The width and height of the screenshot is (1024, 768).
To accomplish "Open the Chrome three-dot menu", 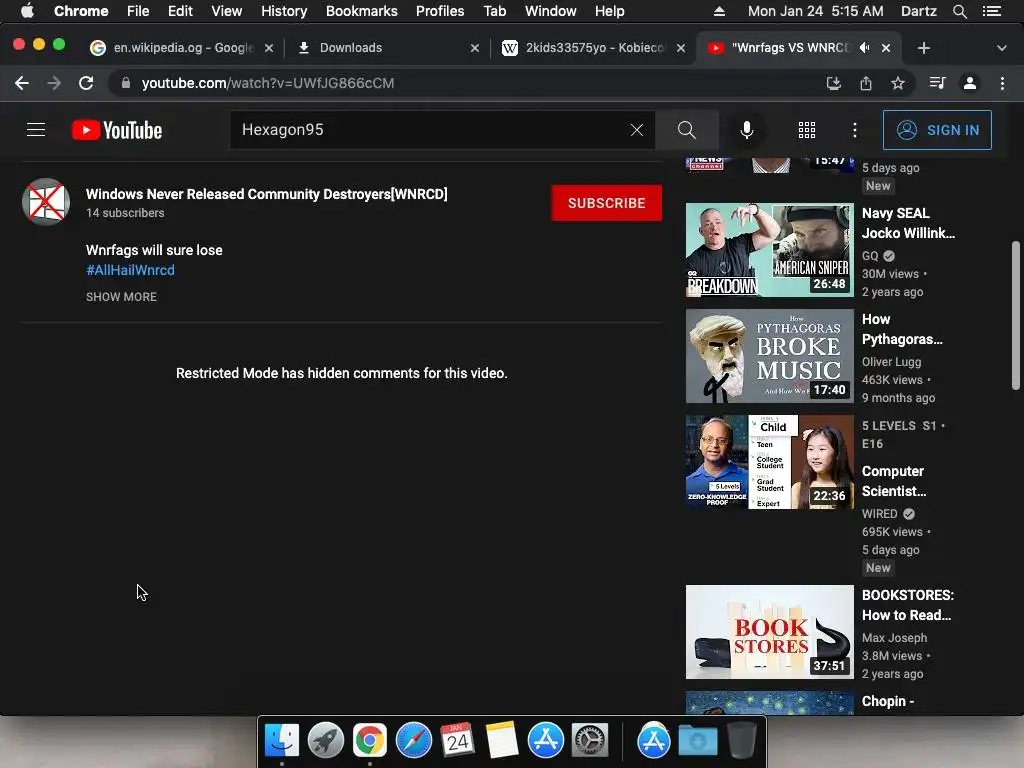I will click(x=1002, y=83).
